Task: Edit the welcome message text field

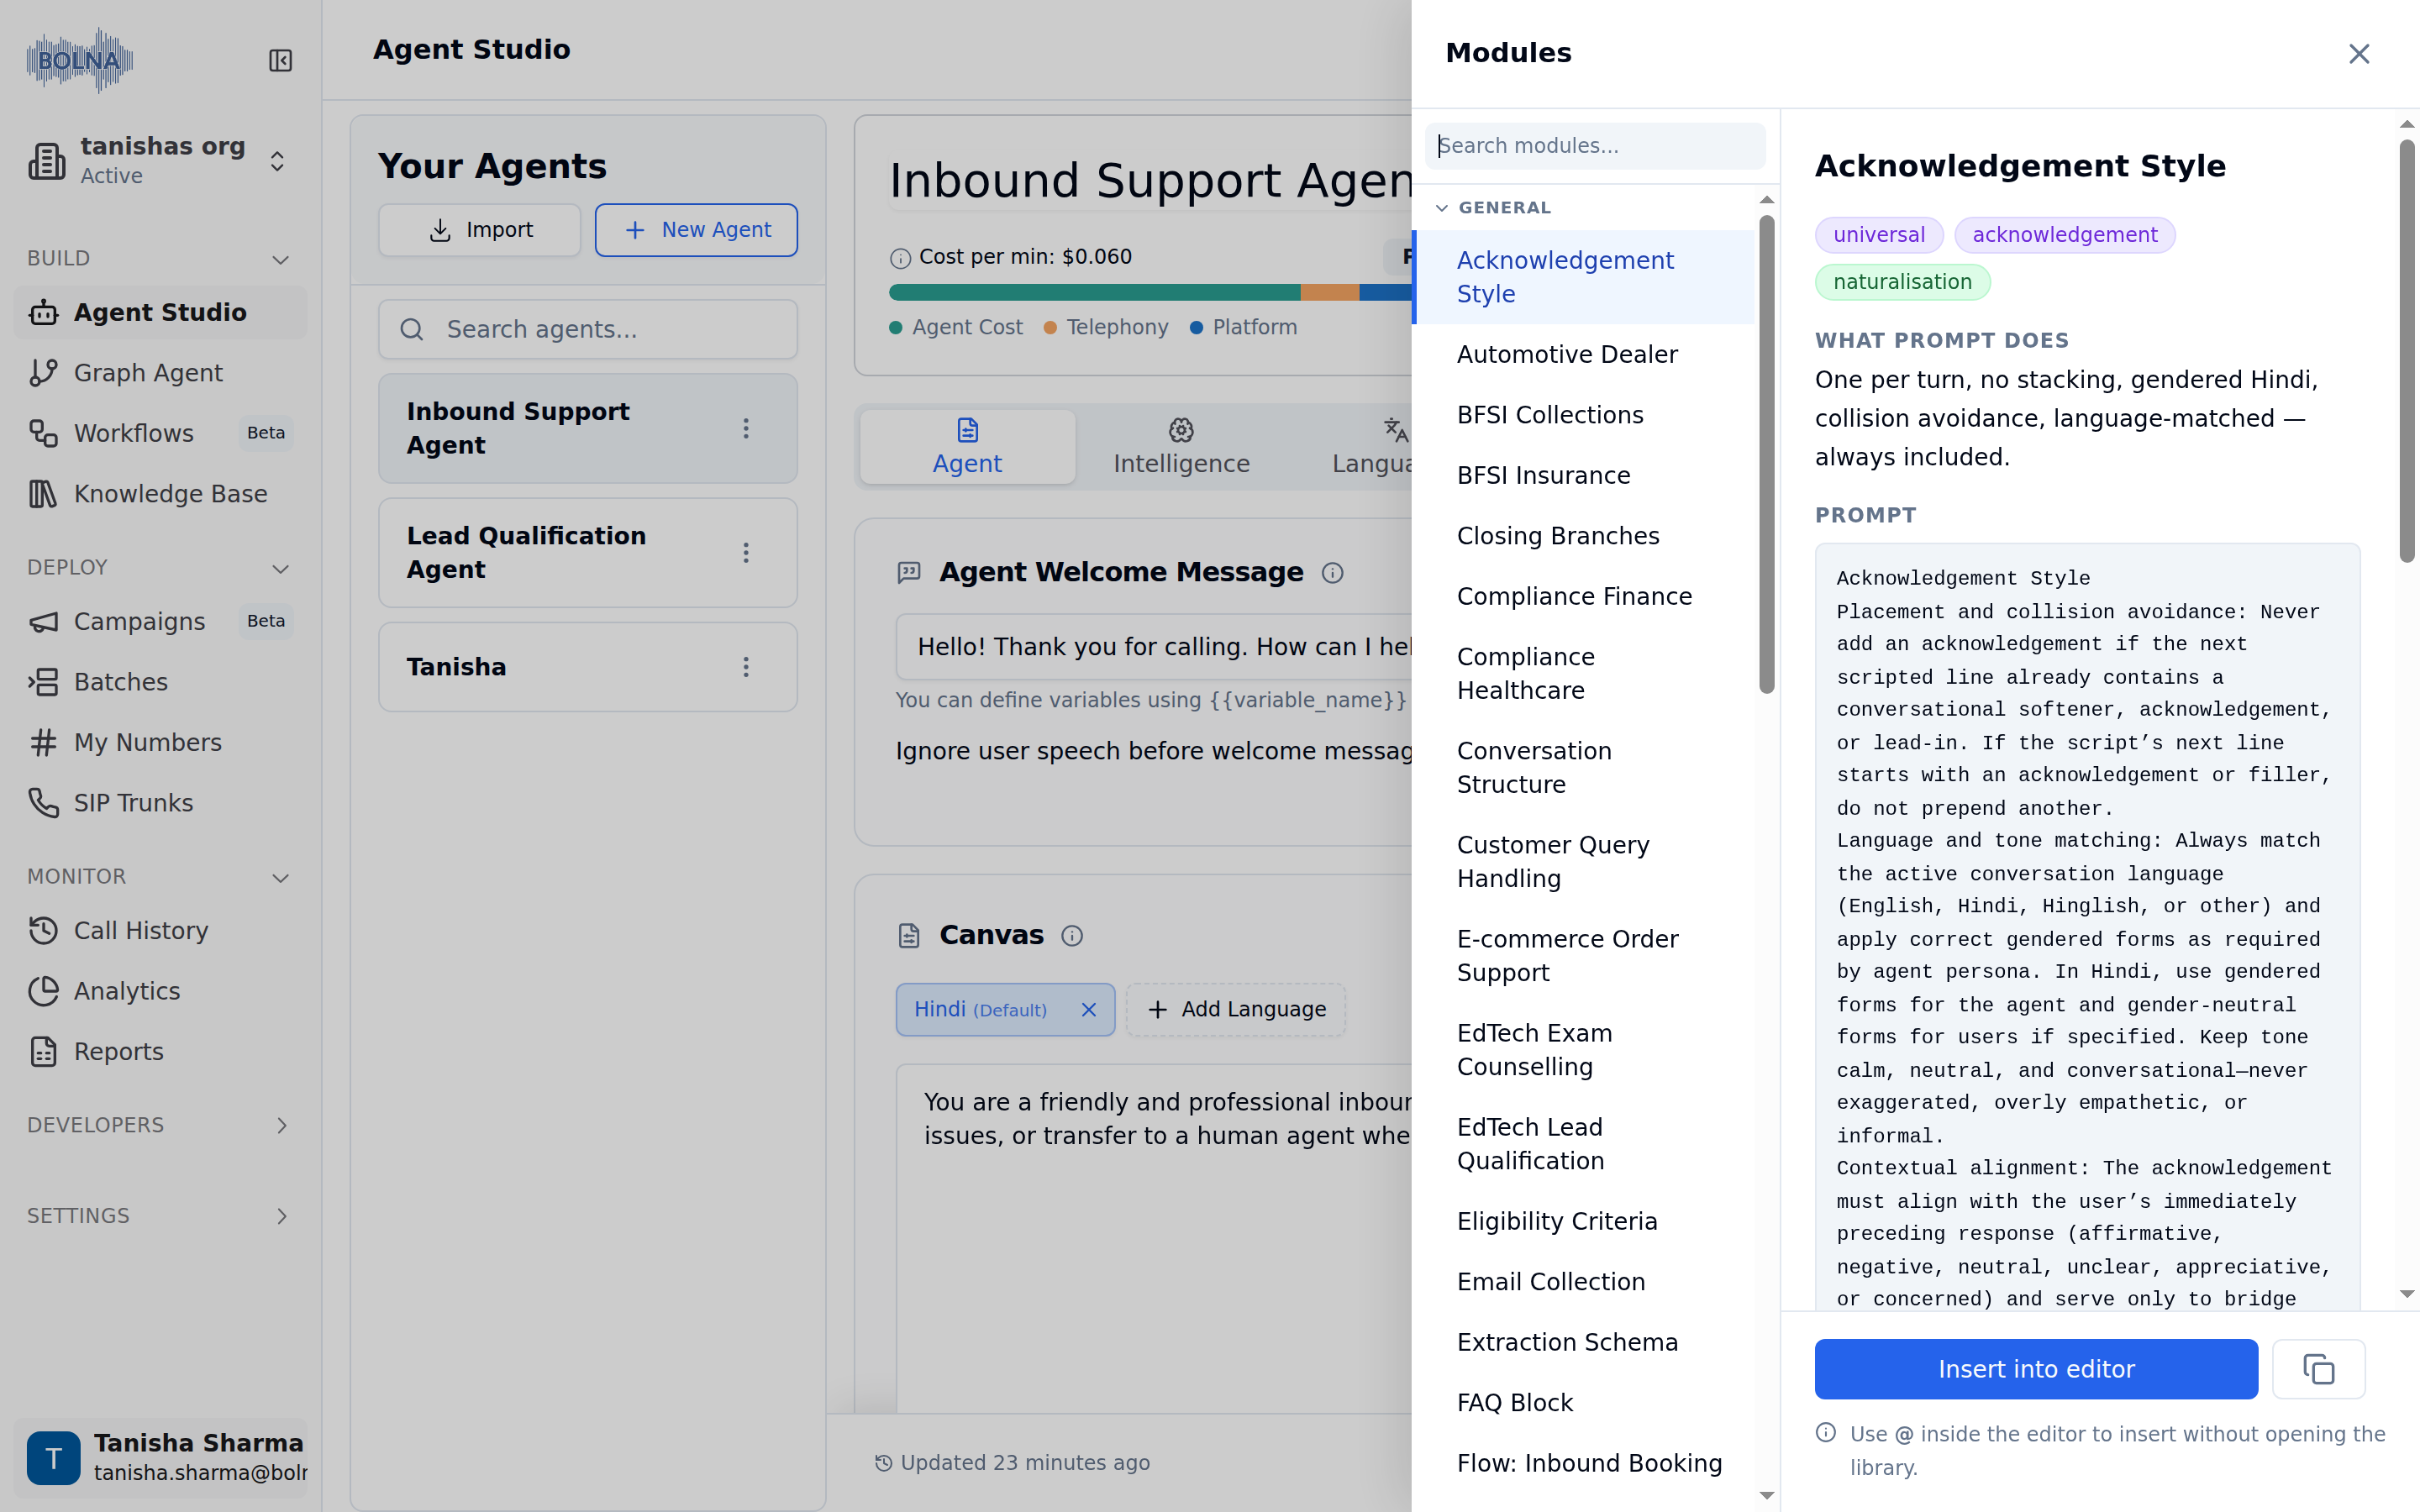Action: click(x=1153, y=647)
